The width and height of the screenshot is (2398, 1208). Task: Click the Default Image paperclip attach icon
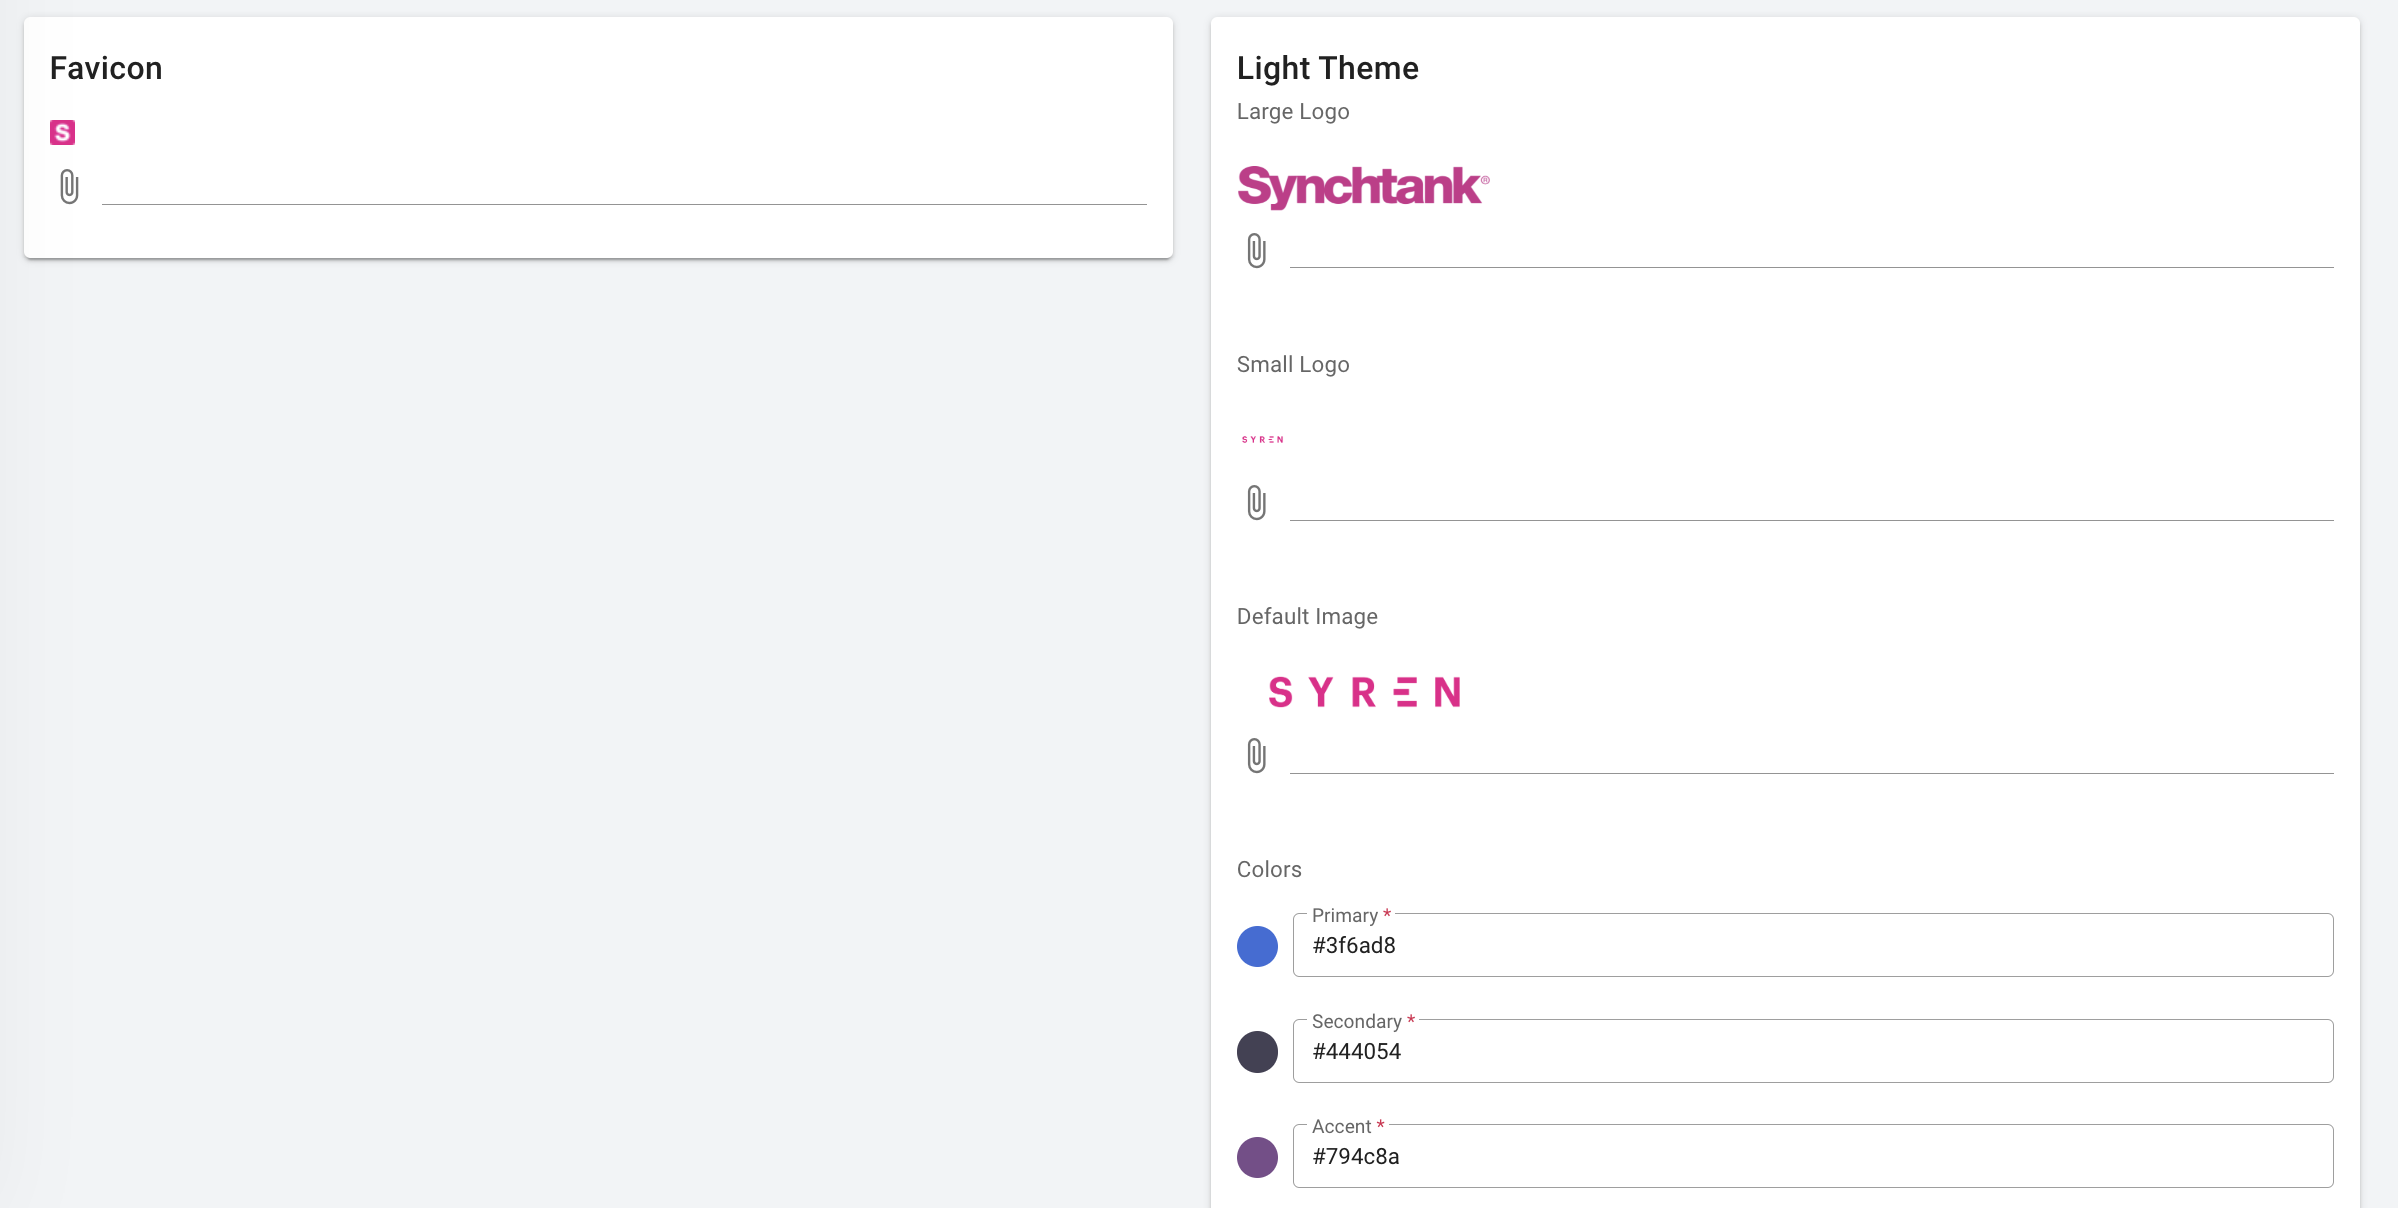[x=1256, y=755]
